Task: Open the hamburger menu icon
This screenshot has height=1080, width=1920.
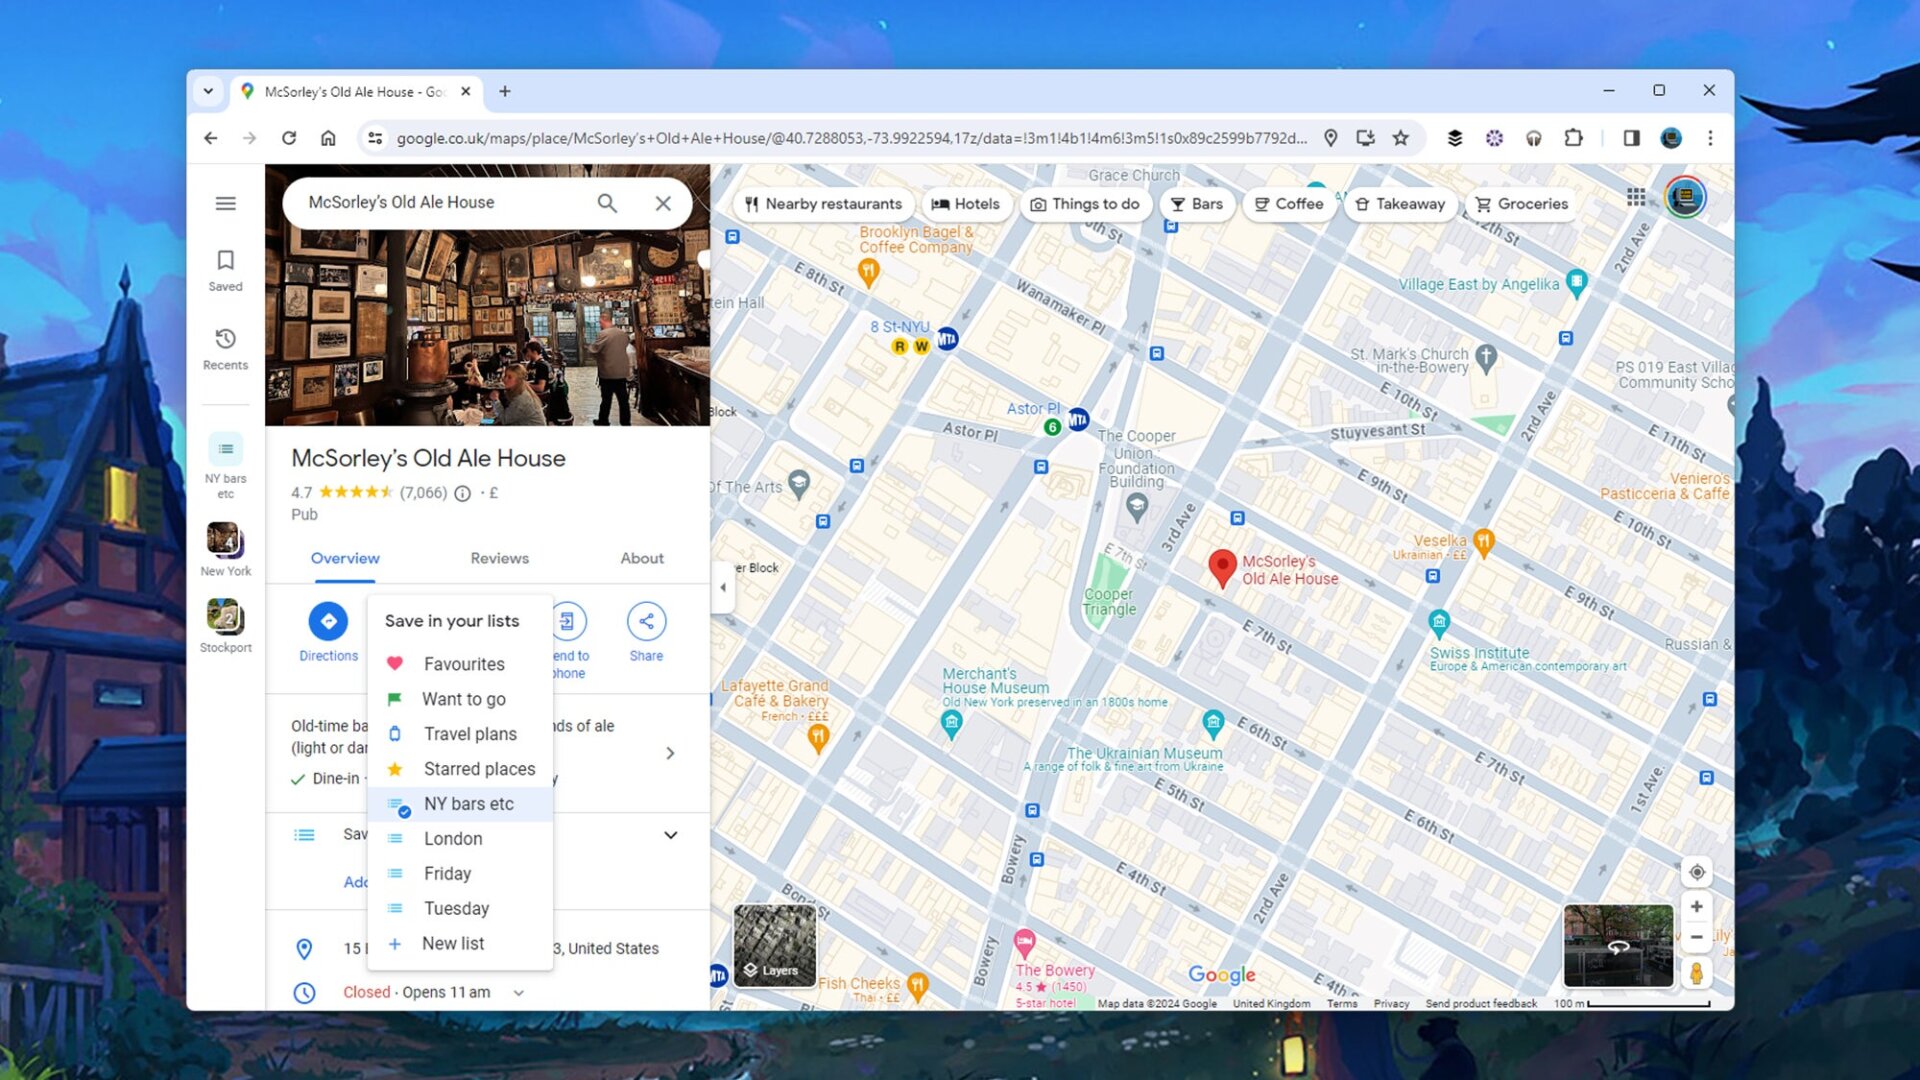Action: (x=226, y=204)
